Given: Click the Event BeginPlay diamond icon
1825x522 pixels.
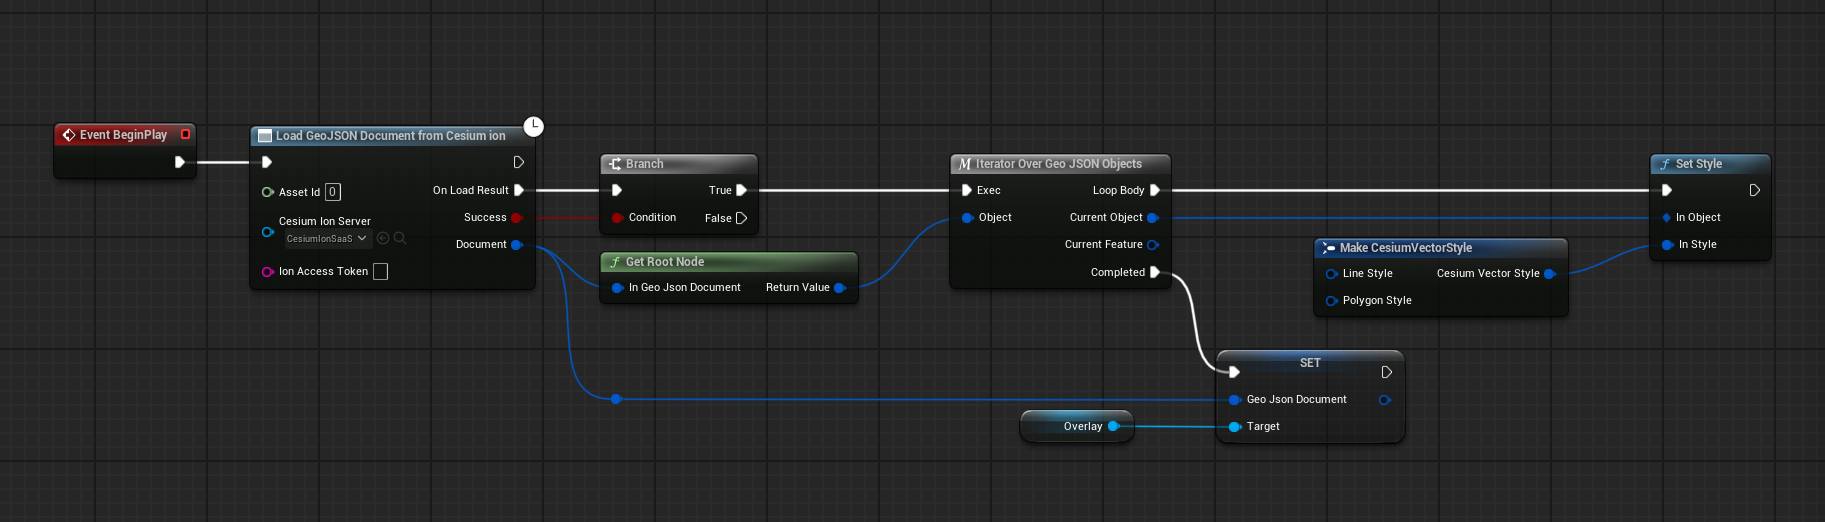Looking at the screenshot, I should (69, 135).
